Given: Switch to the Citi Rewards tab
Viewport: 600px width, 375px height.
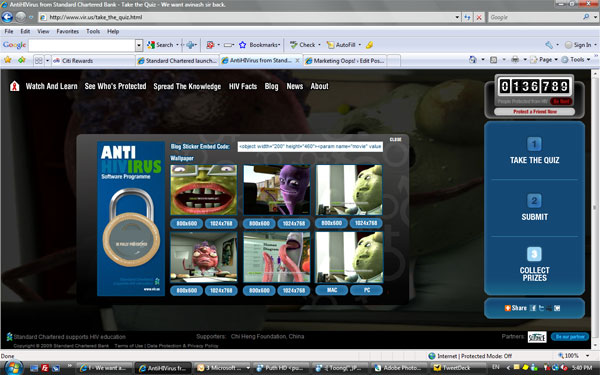Looking at the screenshot, I should (93, 60).
